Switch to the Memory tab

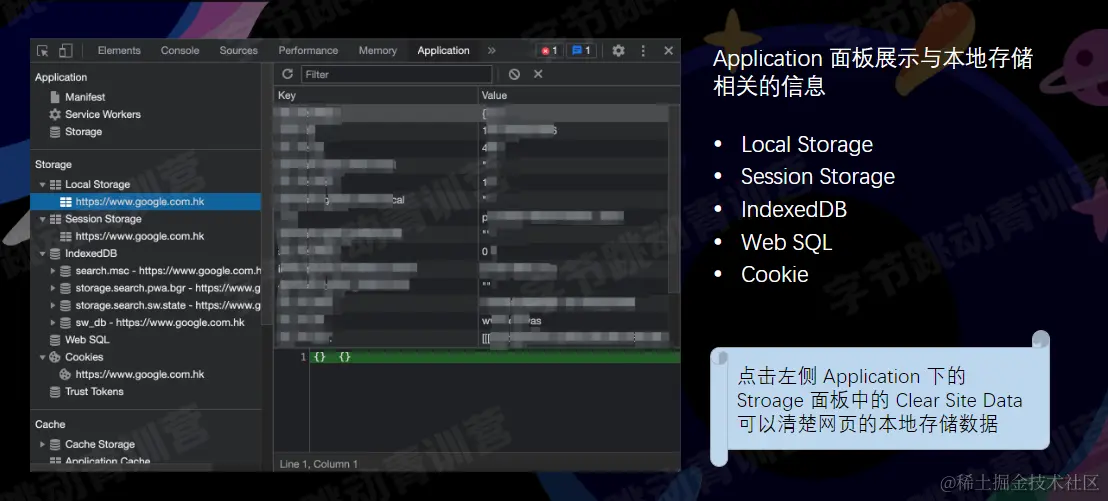pos(377,51)
